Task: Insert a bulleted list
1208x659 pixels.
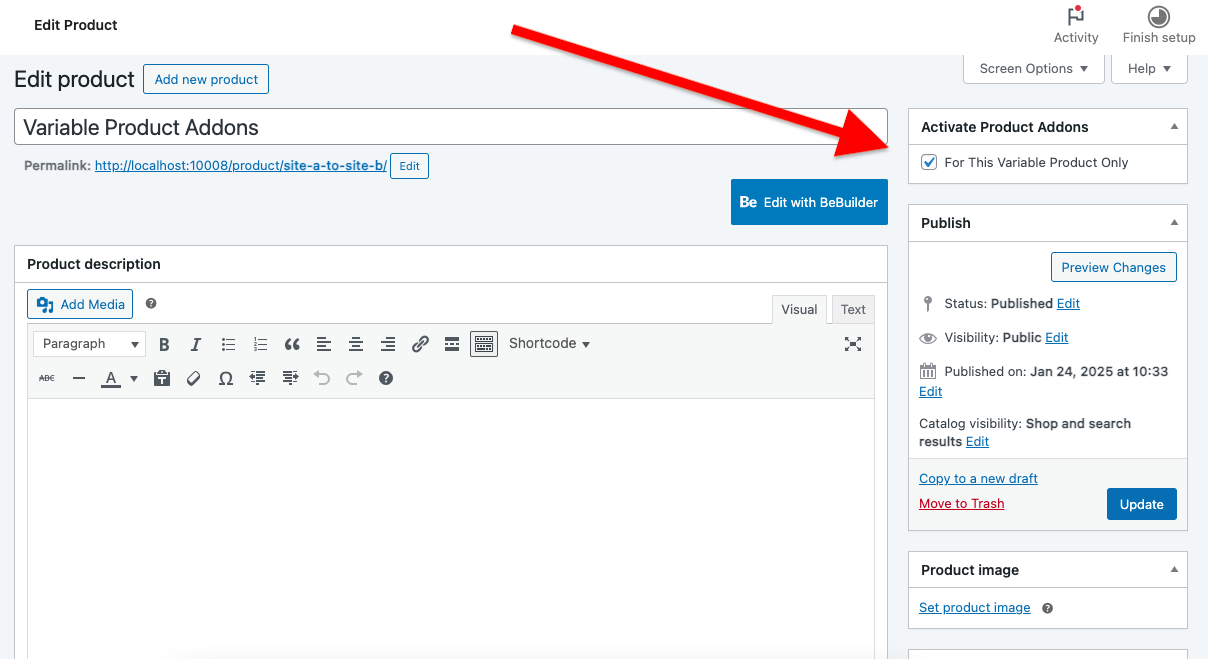Action: (x=228, y=344)
